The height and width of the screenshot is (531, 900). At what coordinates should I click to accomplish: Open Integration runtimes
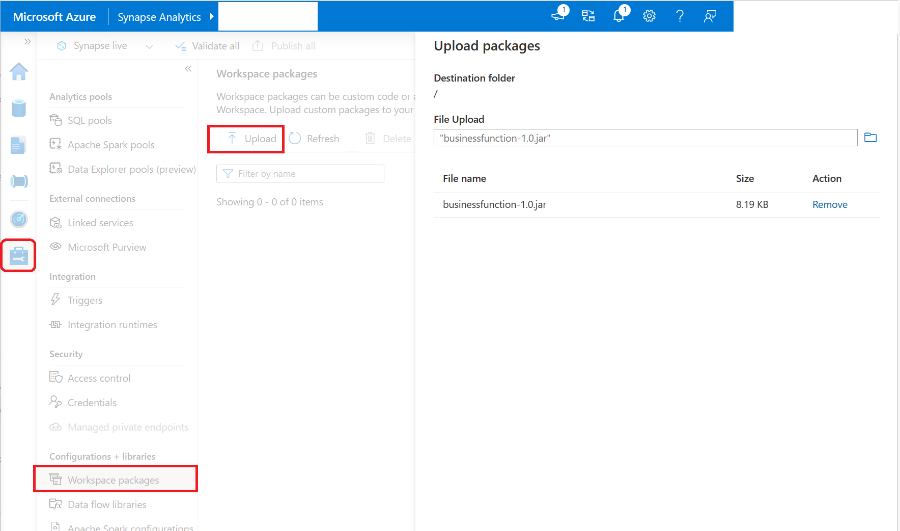(x=112, y=325)
